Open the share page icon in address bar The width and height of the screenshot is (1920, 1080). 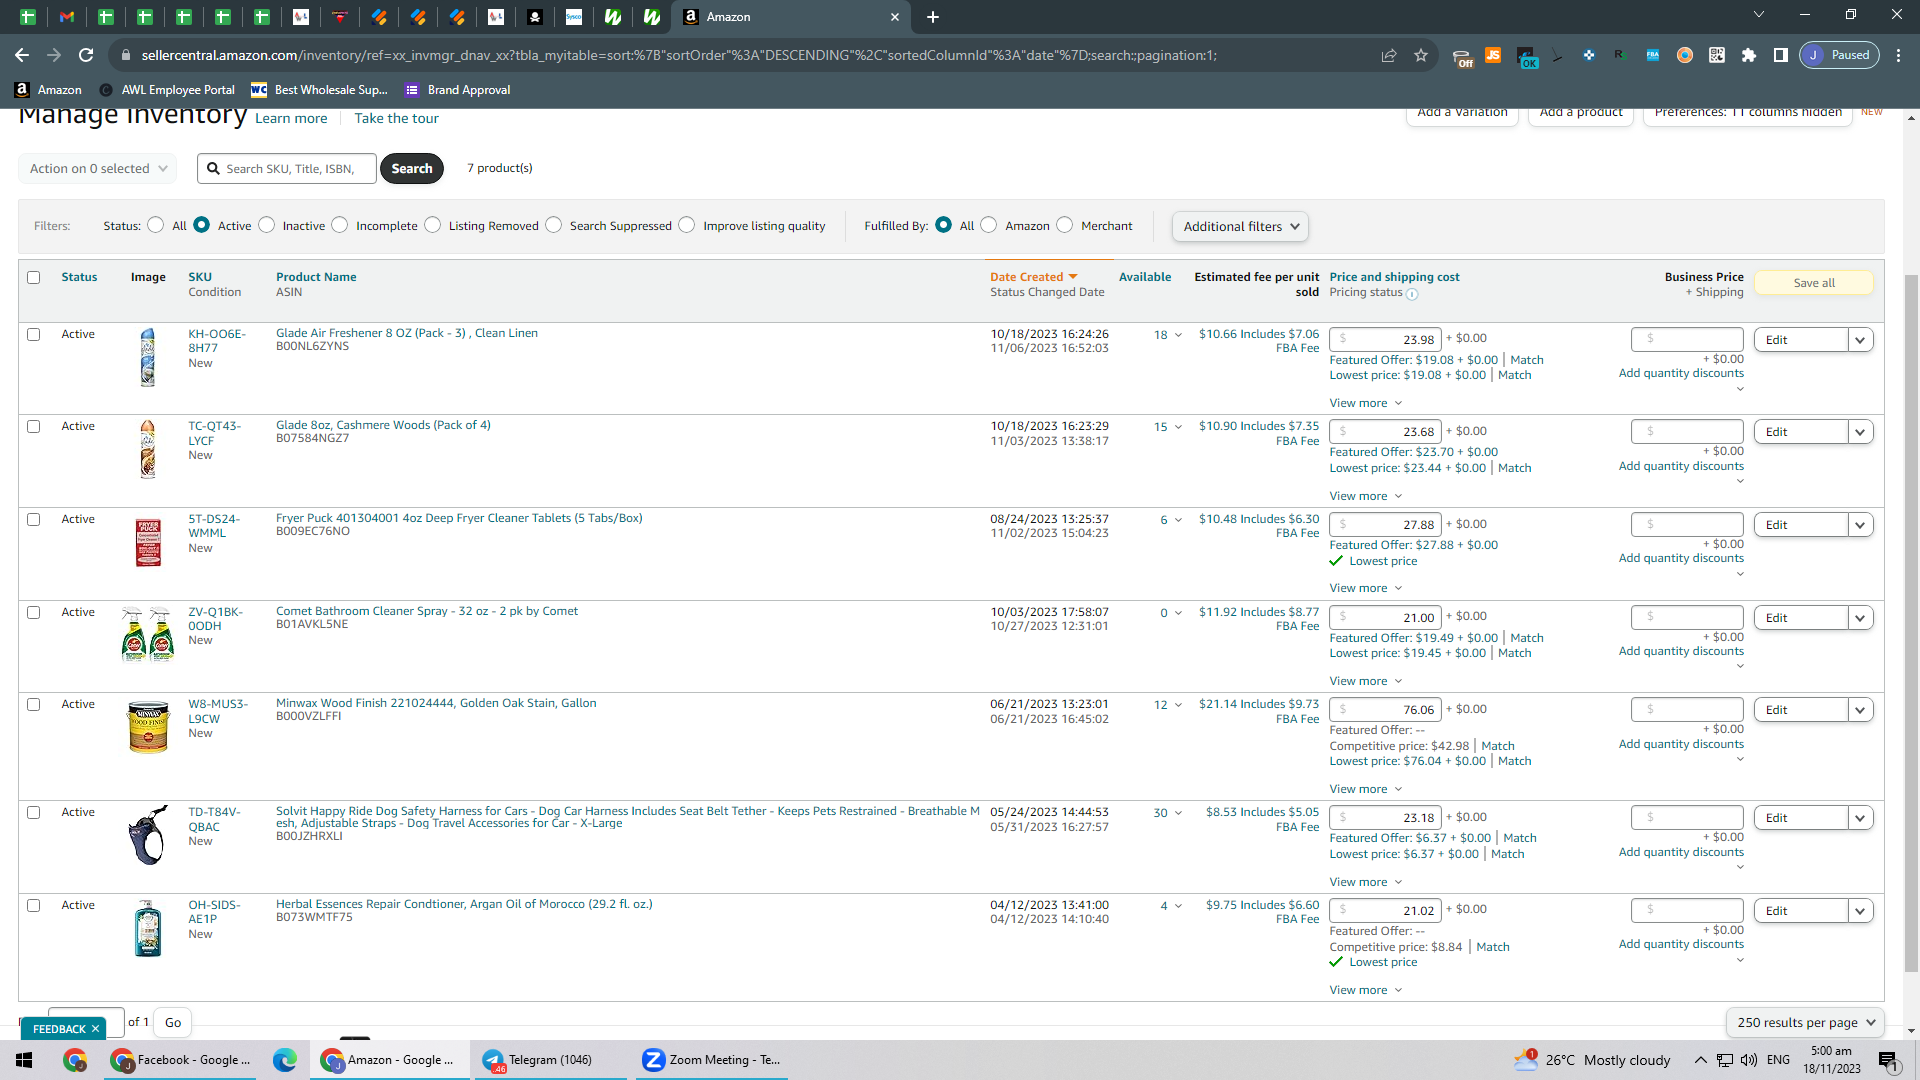(x=1389, y=55)
